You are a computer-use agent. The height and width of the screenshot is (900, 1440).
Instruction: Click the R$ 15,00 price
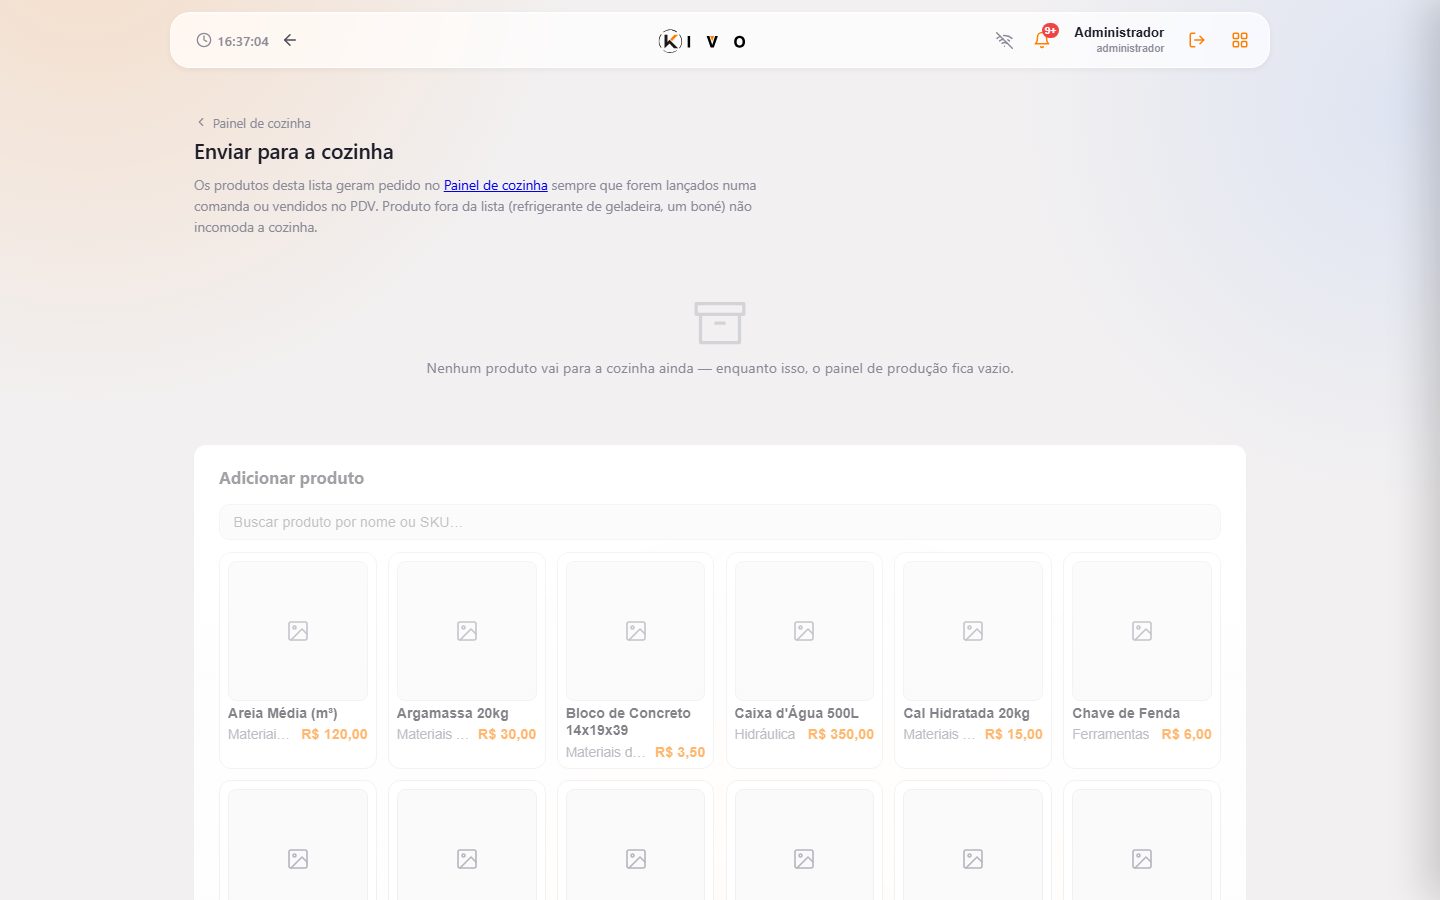tap(1014, 734)
